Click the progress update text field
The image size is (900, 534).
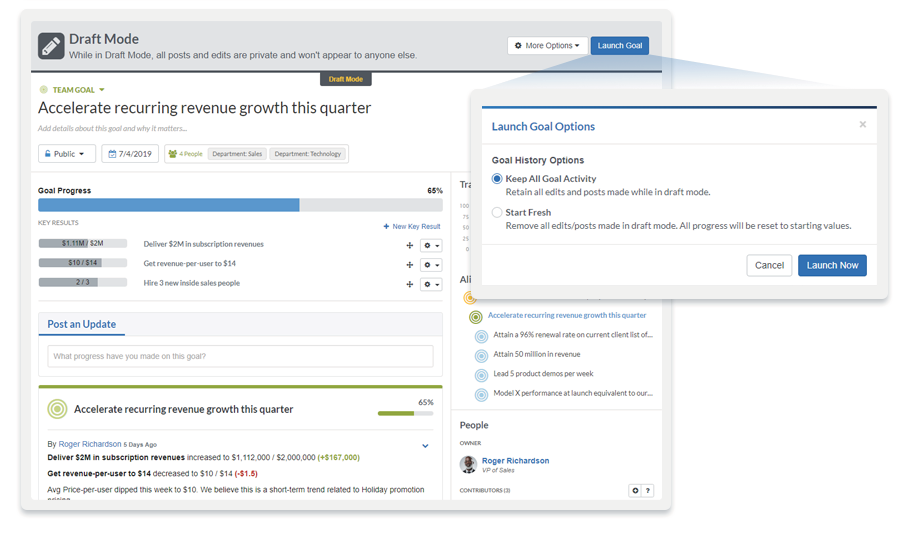point(240,356)
